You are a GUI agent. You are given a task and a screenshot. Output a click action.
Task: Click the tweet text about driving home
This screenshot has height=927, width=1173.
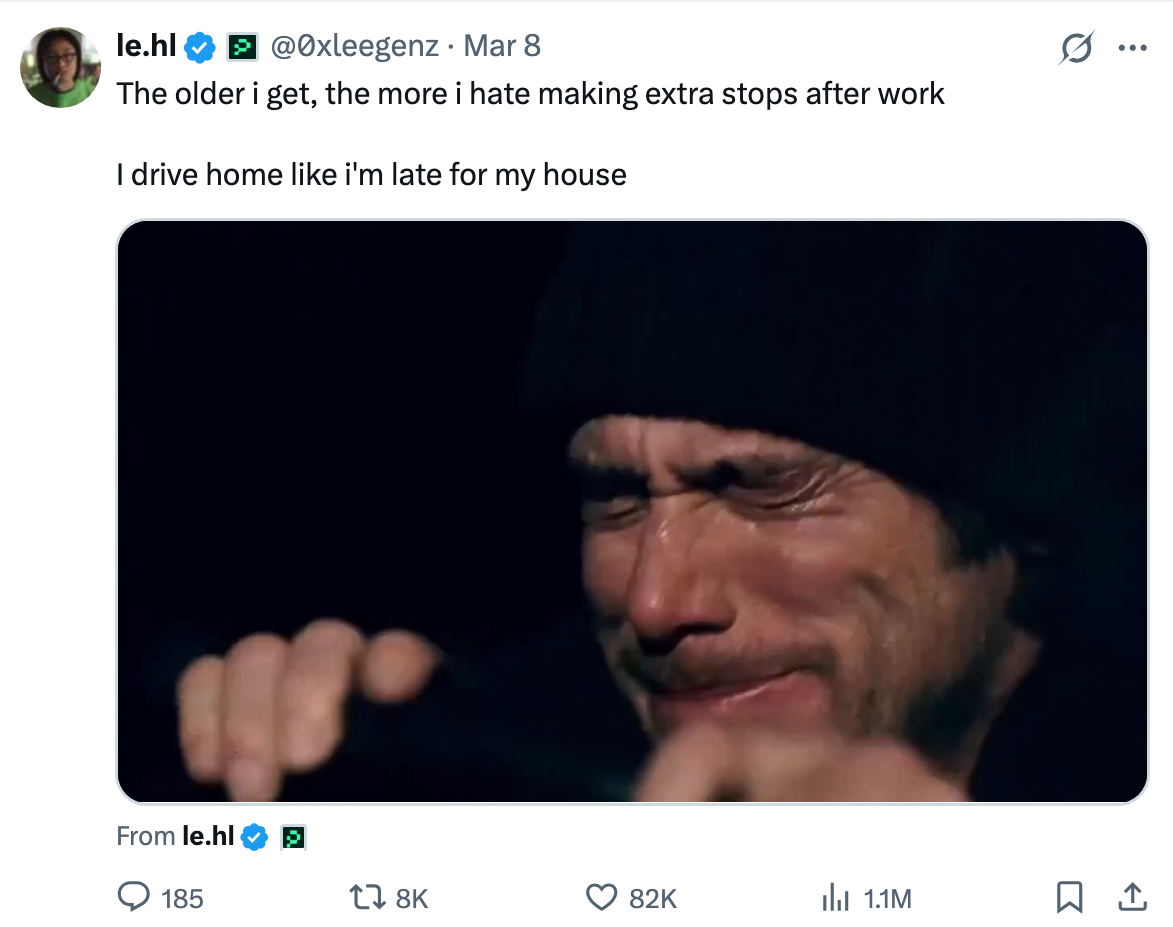[x=371, y=175]
